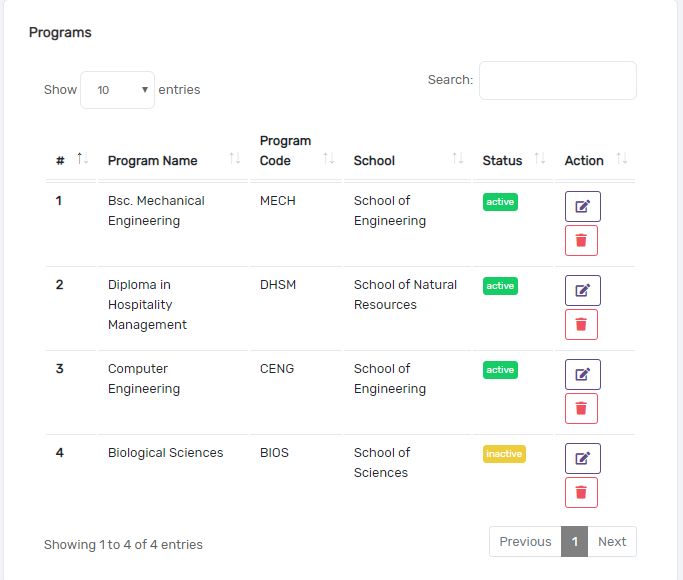Go to the Next page

click(x=612, y=542)
